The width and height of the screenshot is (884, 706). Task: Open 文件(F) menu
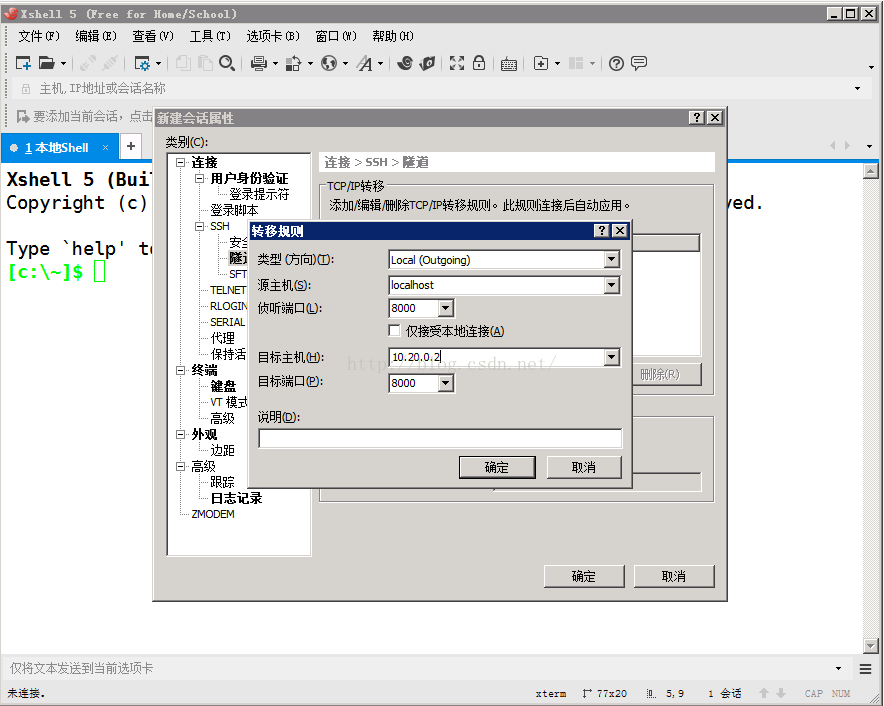pos(39,36)
